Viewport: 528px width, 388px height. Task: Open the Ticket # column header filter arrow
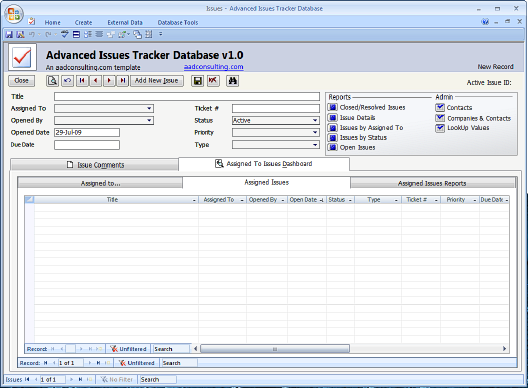(436, 200)
